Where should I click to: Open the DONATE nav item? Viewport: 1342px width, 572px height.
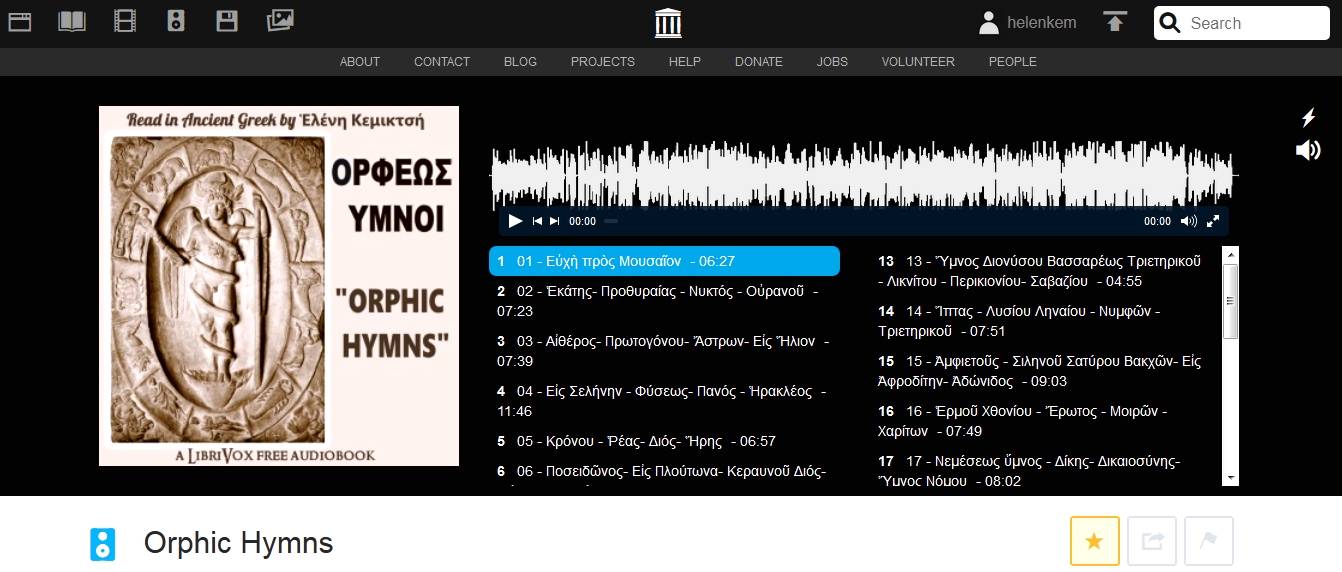click(758, 62)
